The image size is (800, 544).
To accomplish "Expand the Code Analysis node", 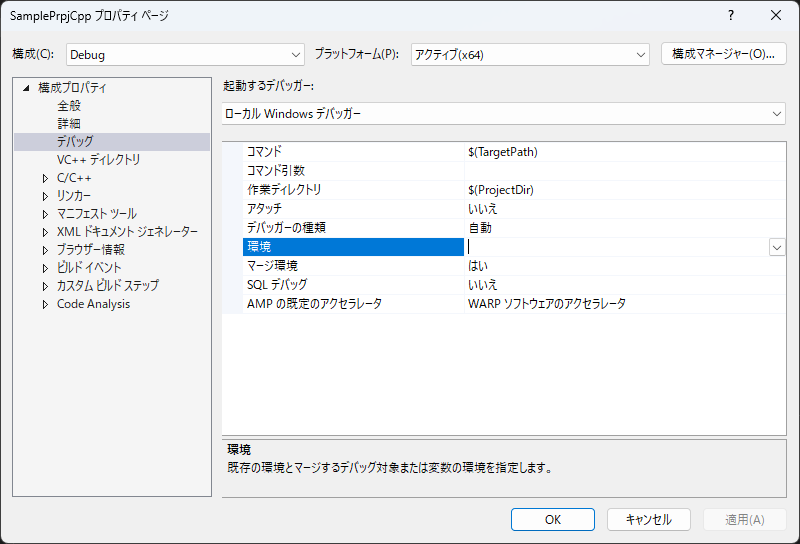I will pos(45,304).
